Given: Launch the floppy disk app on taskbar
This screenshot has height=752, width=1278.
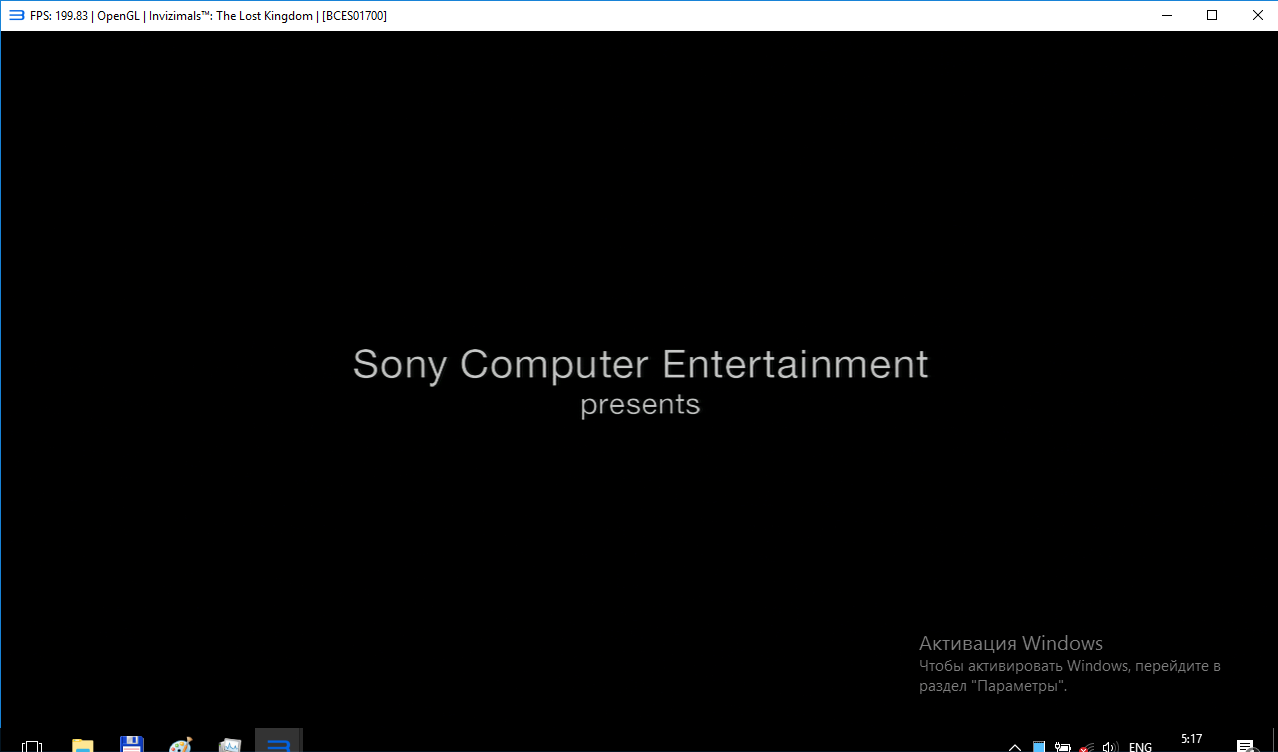Looking at the screenshot, I should point(131,745).
